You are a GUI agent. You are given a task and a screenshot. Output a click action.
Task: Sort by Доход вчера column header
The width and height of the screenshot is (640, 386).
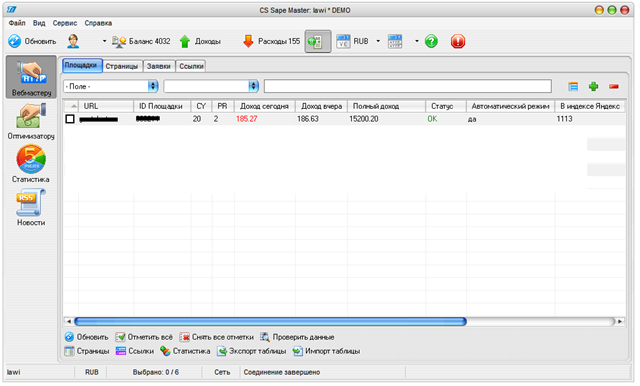pos(321,106)
